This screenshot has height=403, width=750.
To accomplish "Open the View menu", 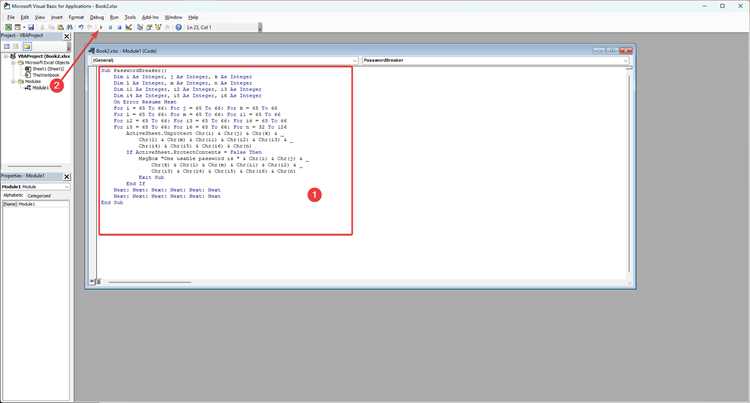I will coord(40,17).
